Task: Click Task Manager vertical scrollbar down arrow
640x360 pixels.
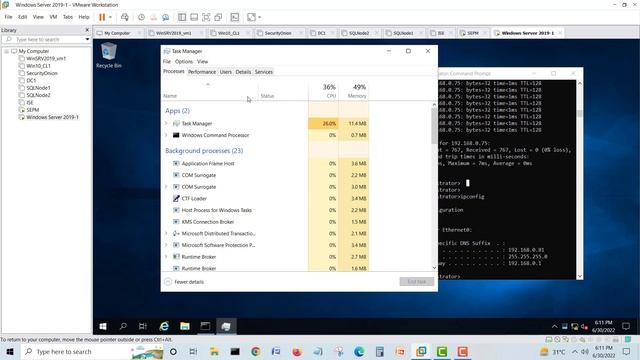Action: pos(434,268)
